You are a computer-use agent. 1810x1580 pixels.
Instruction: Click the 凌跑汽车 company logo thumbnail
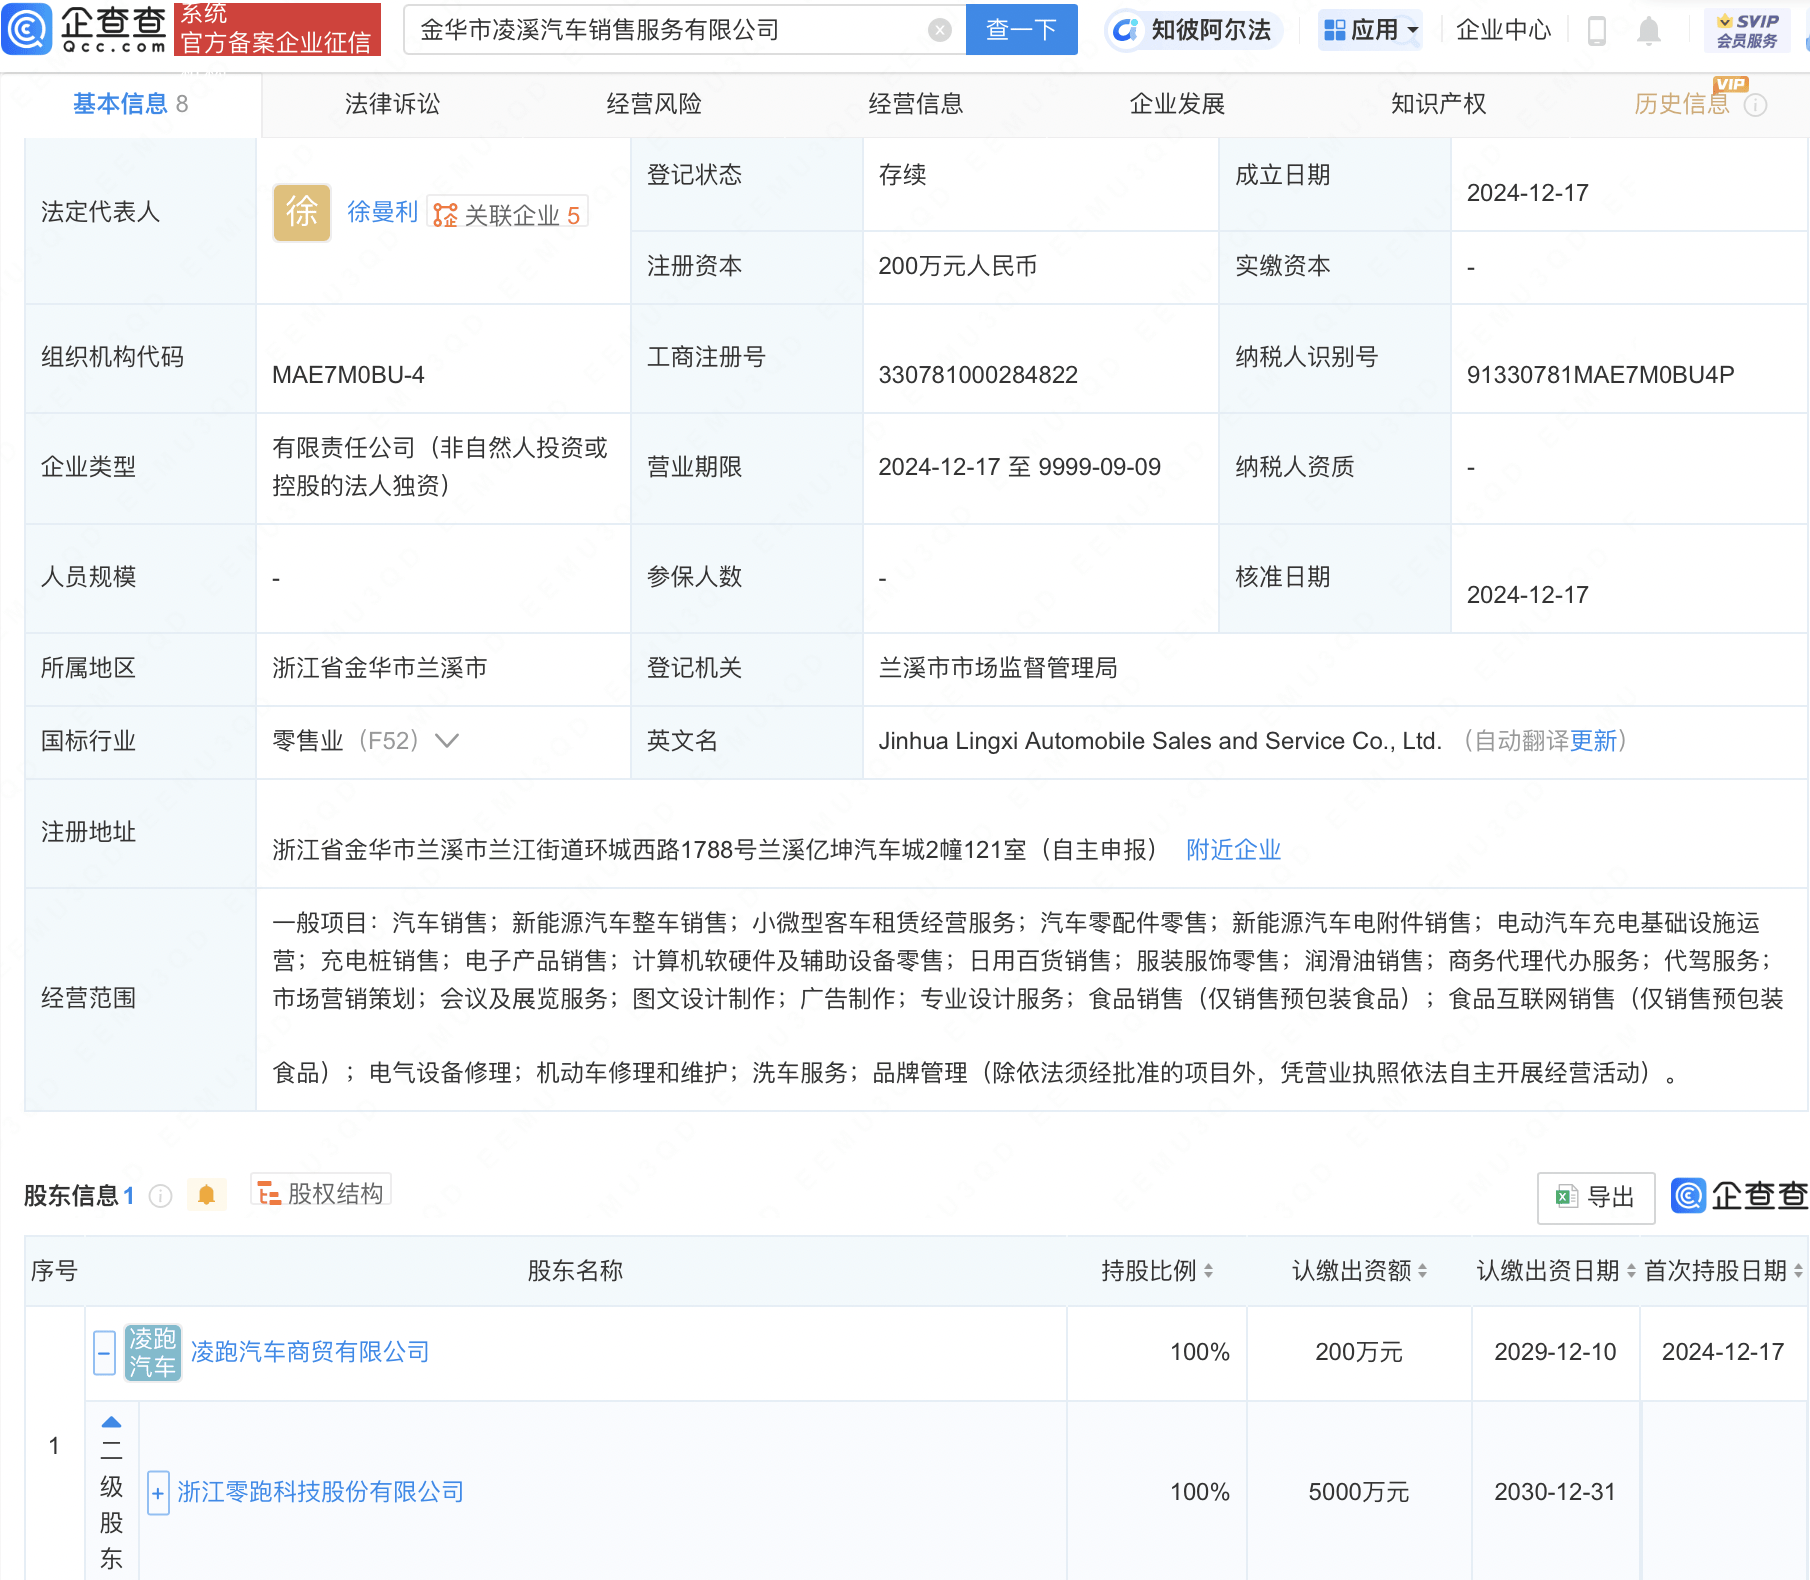point(152,1352)
